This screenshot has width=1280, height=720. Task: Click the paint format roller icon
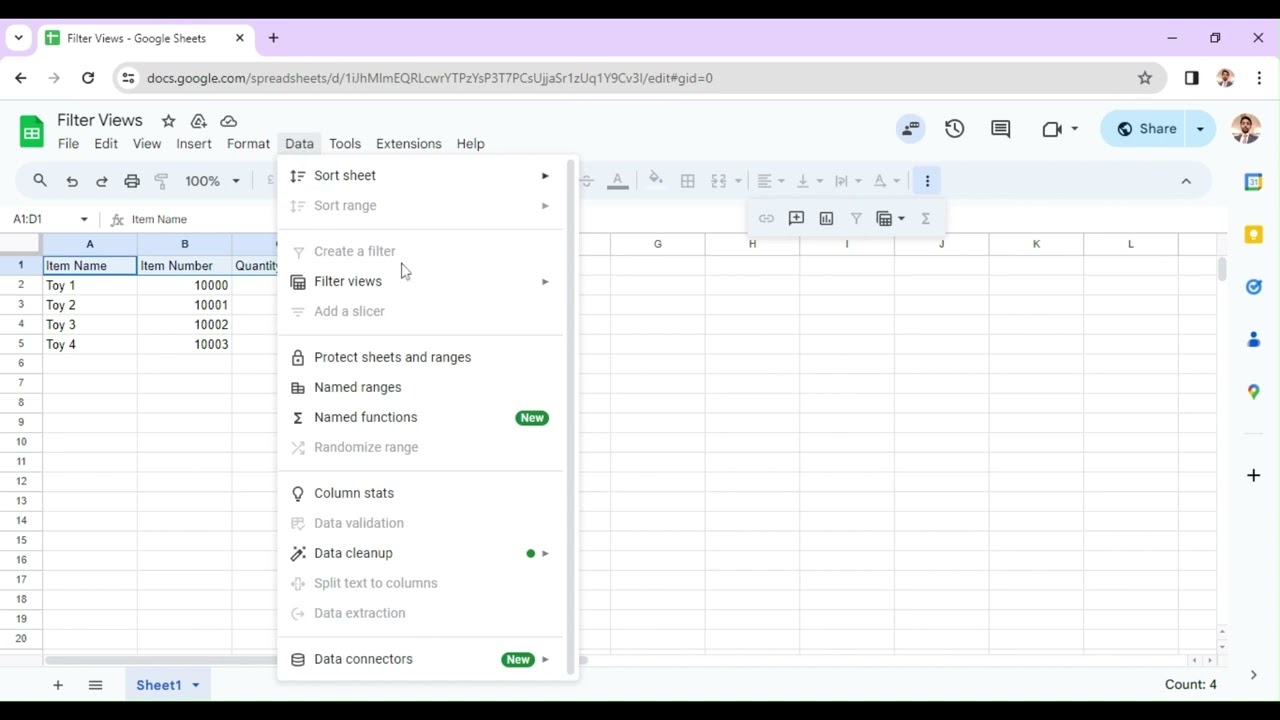162,181
